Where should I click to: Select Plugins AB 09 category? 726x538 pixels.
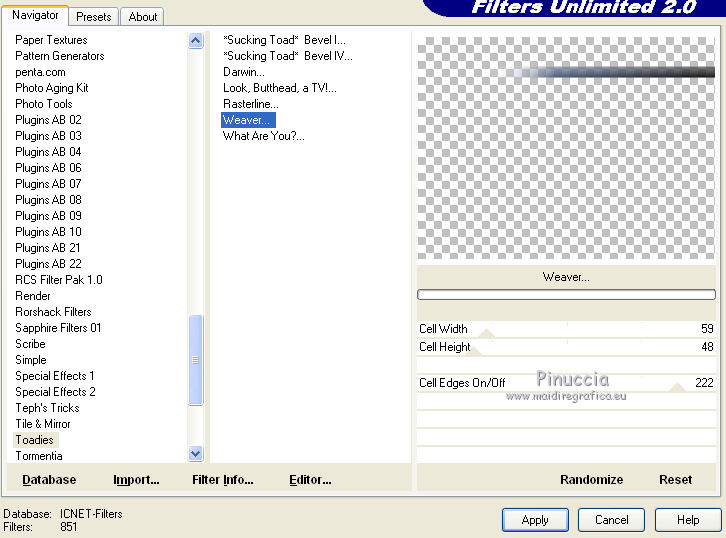coord(48,216)
